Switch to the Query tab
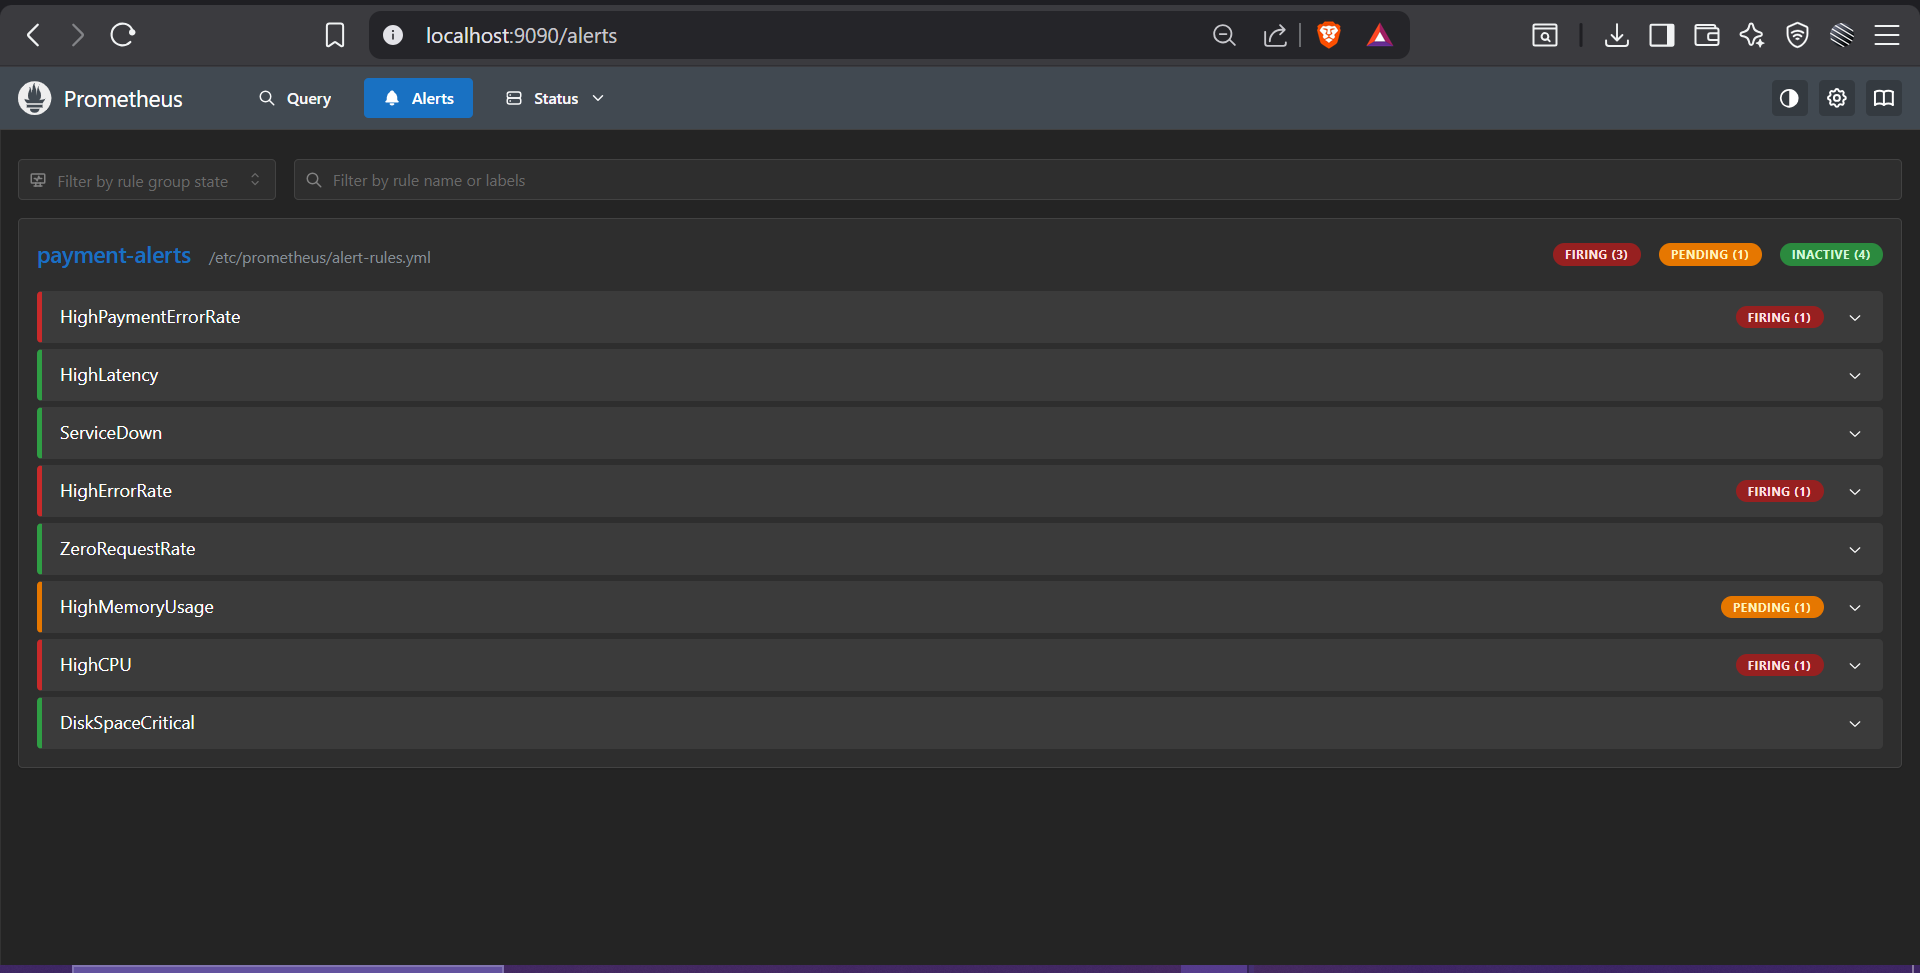This screenshot has width=1920, height=973. [x=295, y=98]
